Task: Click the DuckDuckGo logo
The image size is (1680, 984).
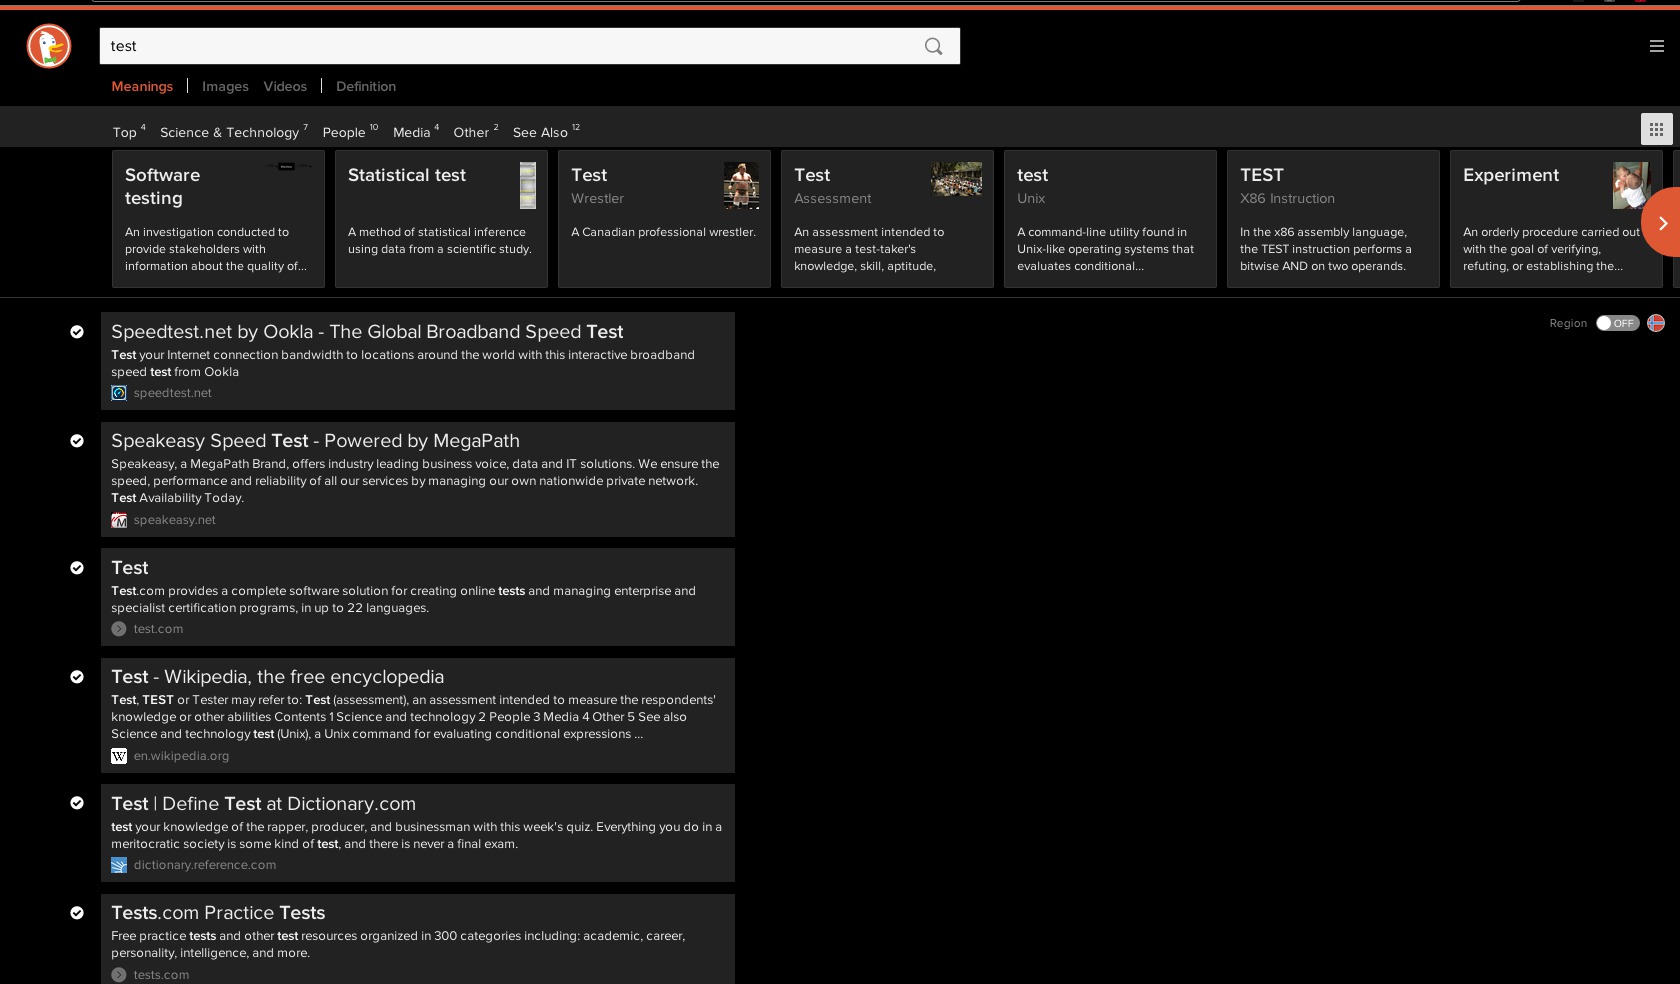Action: [x=48, y=46]
